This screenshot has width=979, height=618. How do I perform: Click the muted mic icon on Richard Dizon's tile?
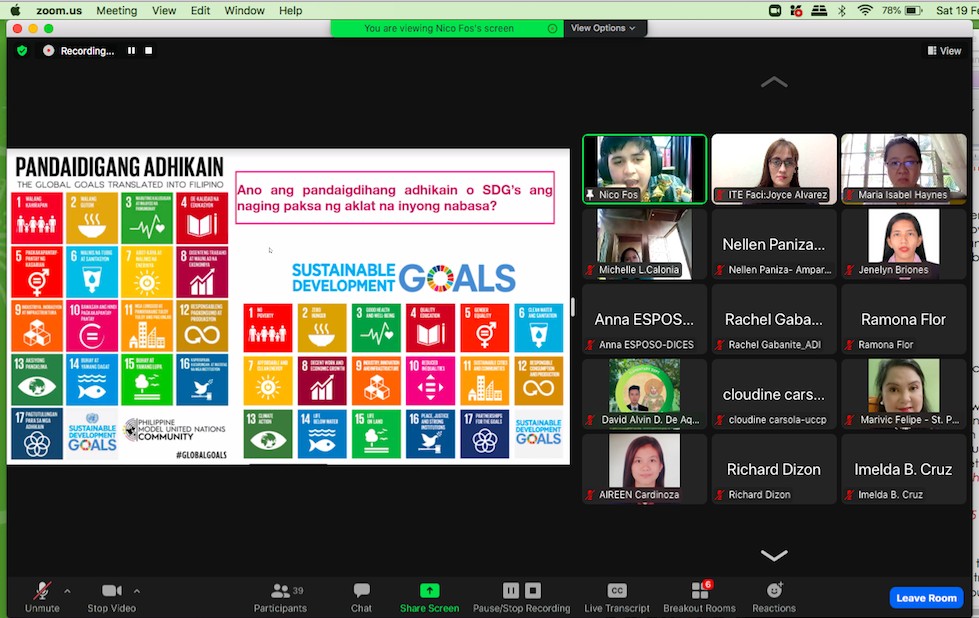[720, 495]
